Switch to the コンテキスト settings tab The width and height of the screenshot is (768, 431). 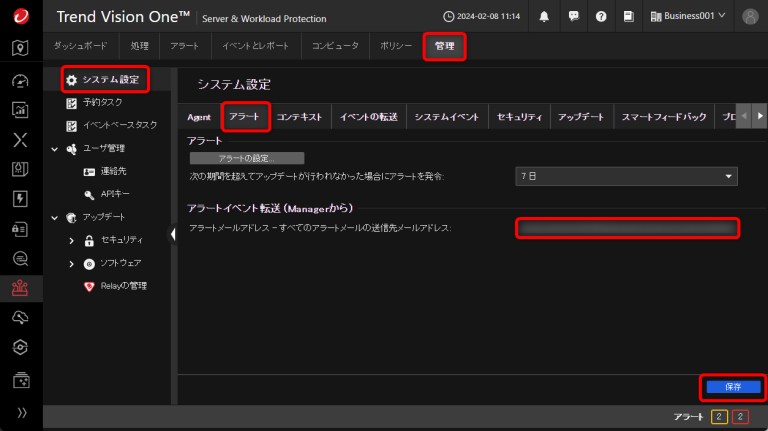click(x=300, y=117)
